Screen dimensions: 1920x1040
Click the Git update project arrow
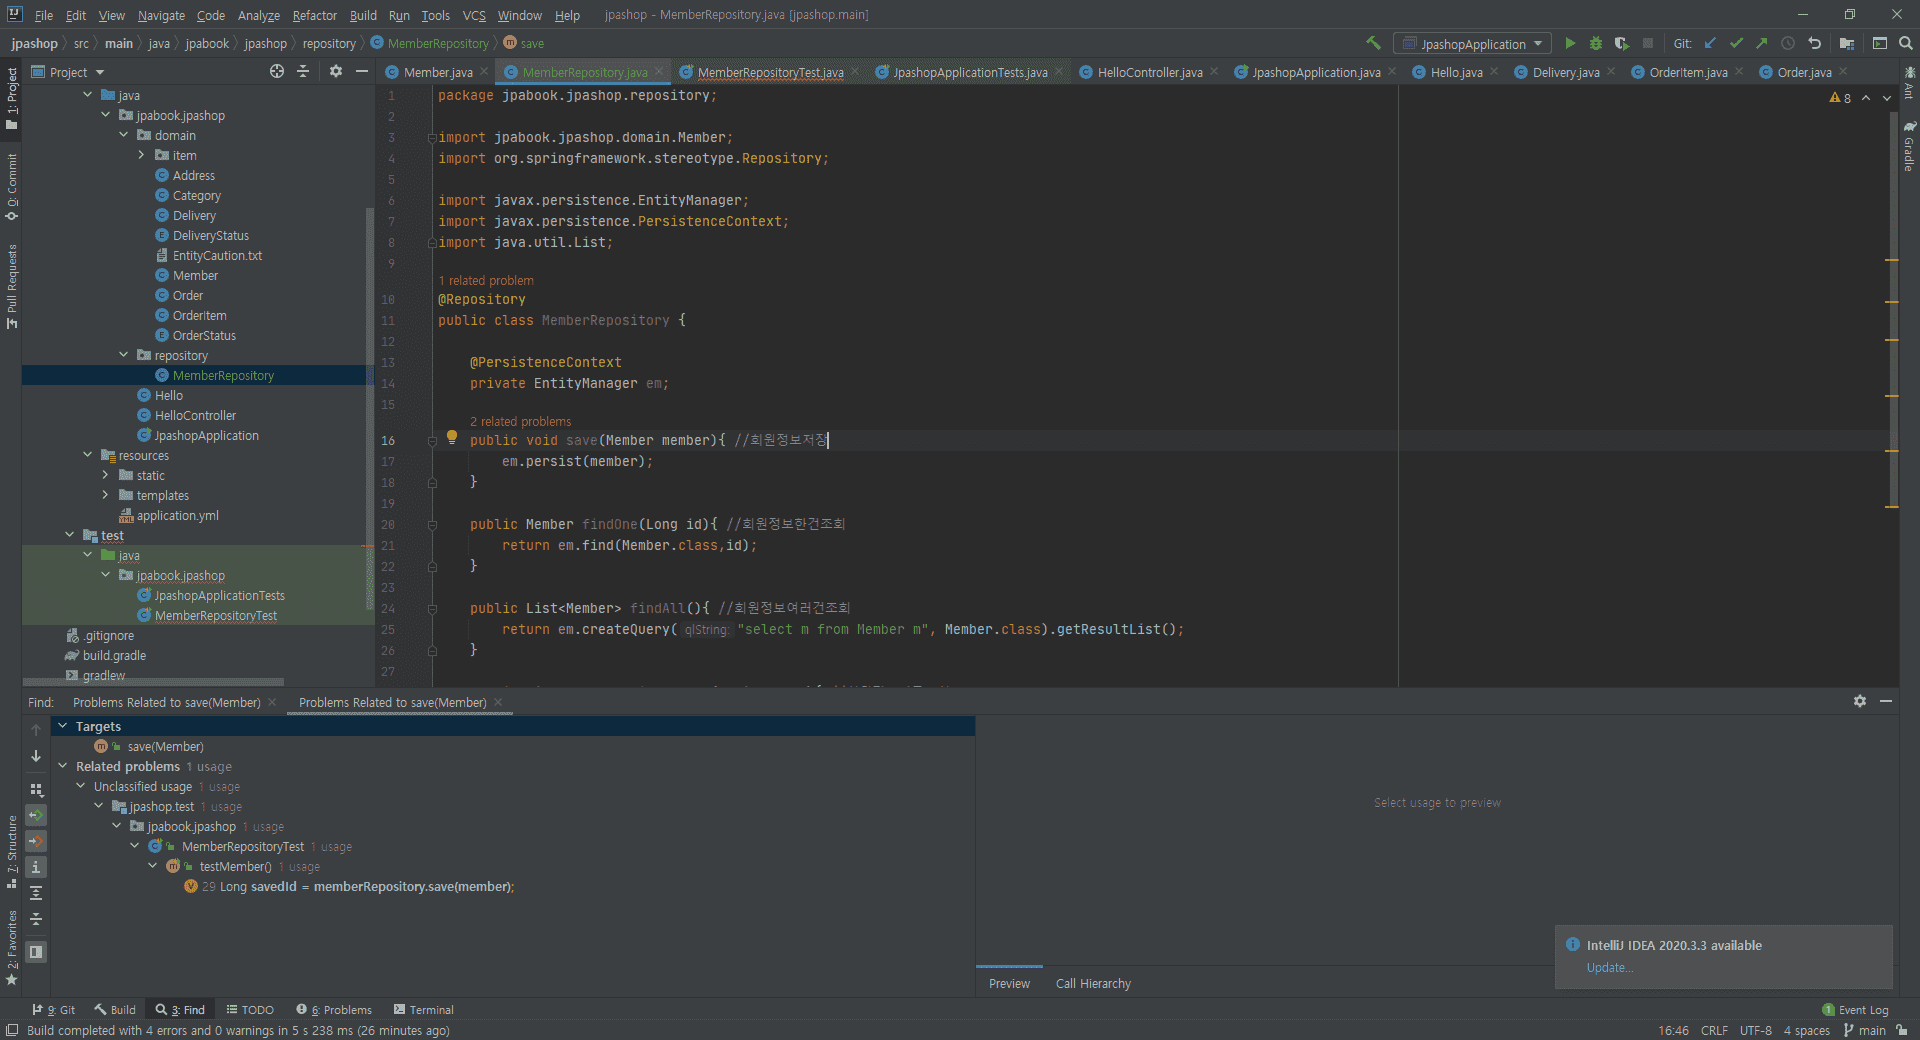point(1710,43)
